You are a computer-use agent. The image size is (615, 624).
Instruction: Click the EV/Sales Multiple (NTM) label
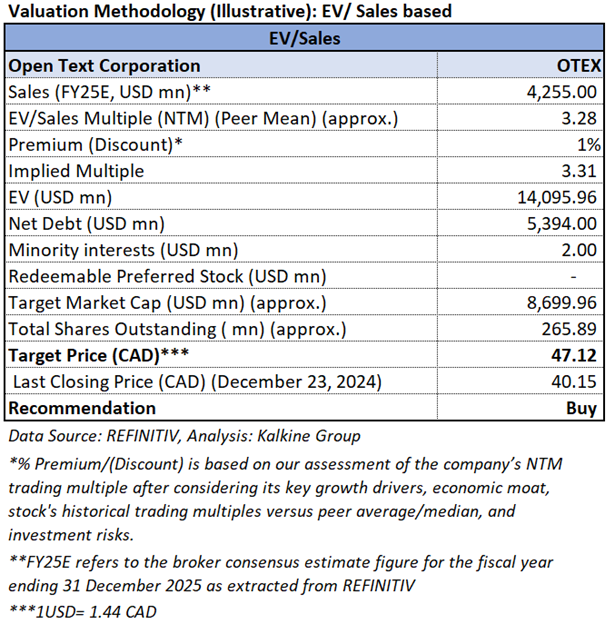203,119
